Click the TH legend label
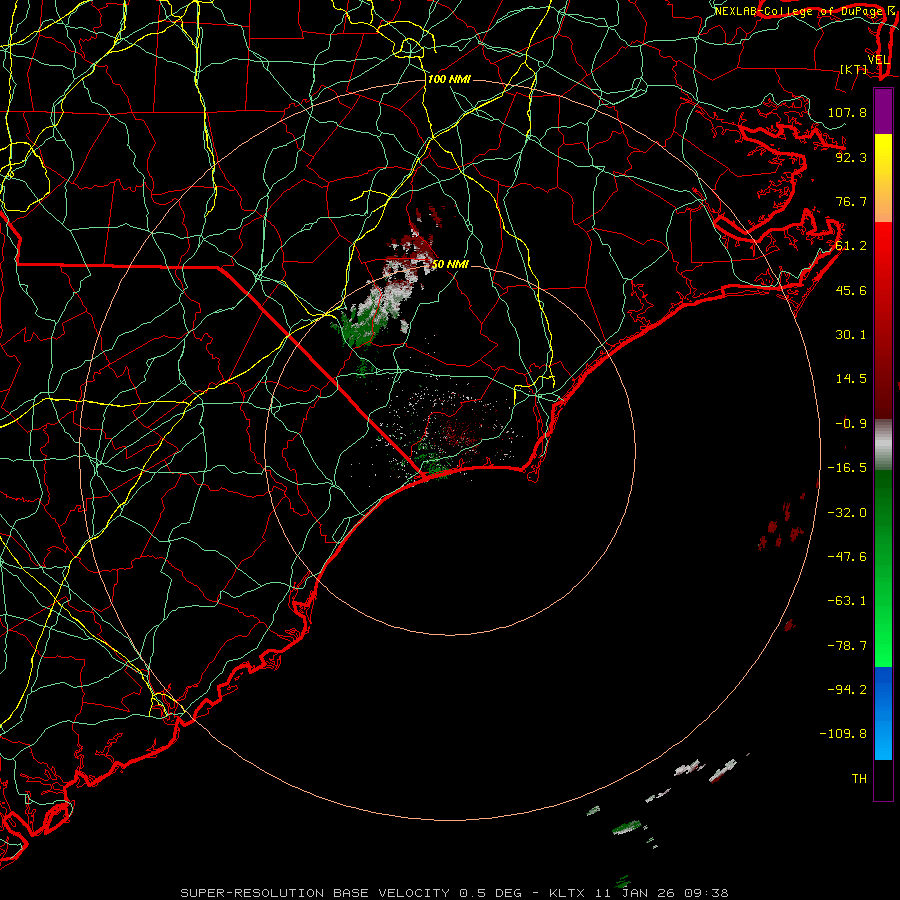Image resolution: width=900 pixels, height=900 pixels. (859, 779)
